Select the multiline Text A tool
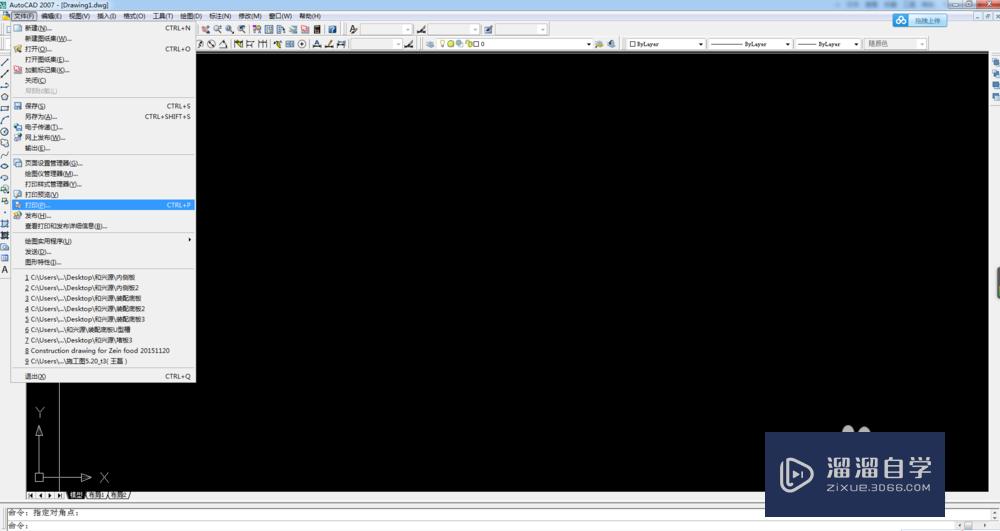The image size is (1000, 531). [4, 270]
